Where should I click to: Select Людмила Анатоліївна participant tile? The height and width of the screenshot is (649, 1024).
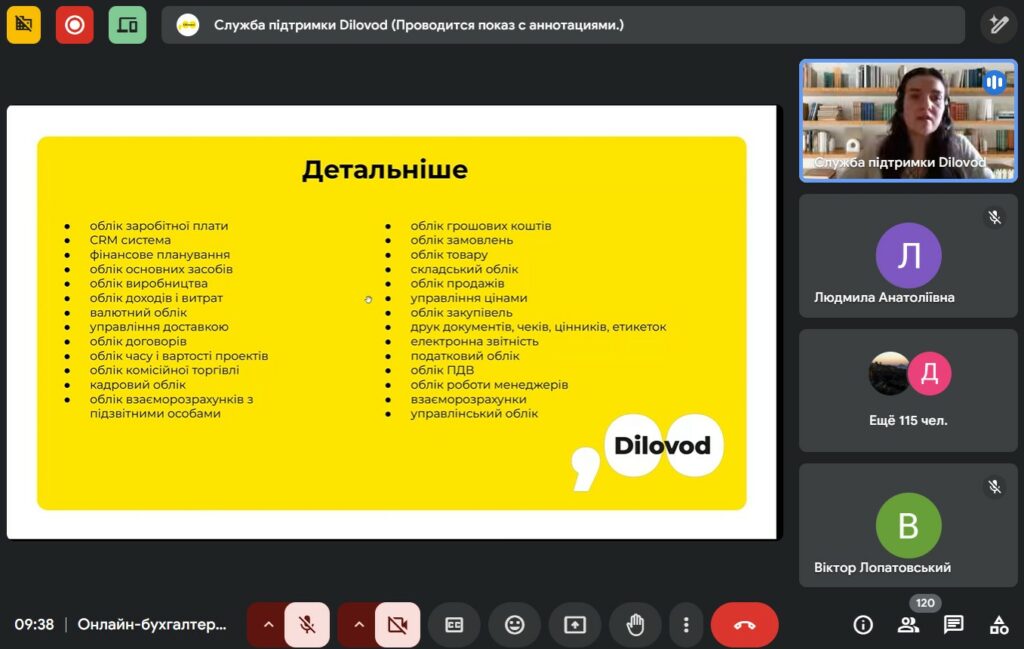click(x=908, y=255)
